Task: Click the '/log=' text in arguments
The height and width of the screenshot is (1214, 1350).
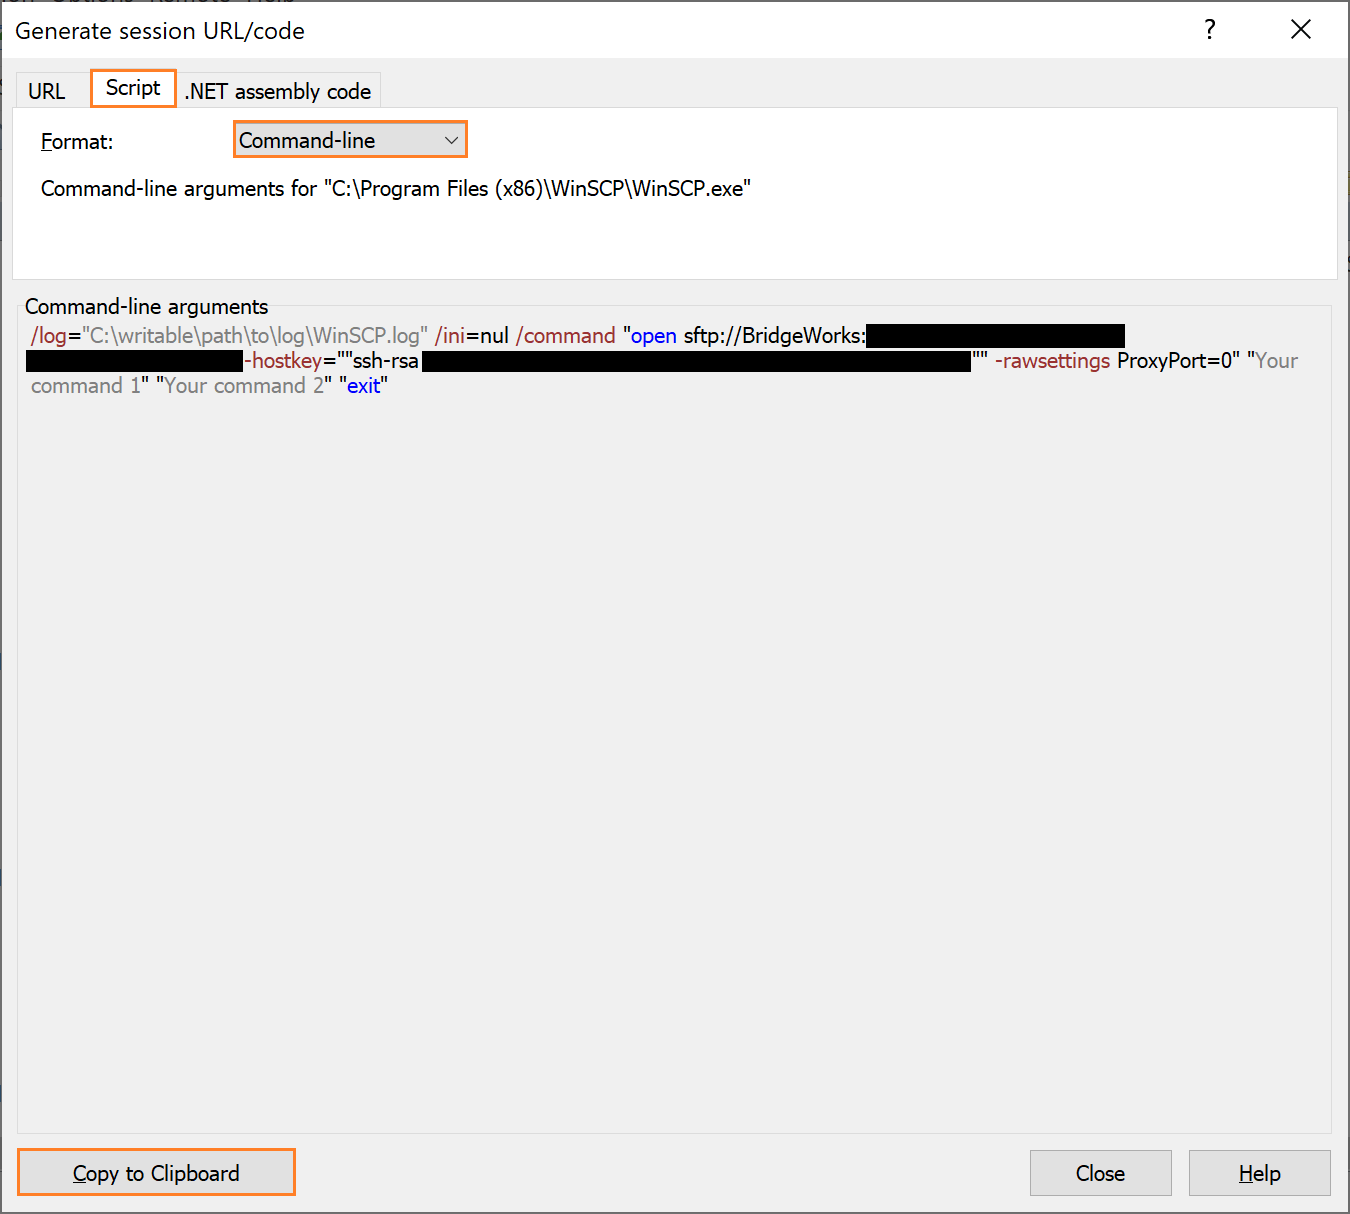Action: 55,336
